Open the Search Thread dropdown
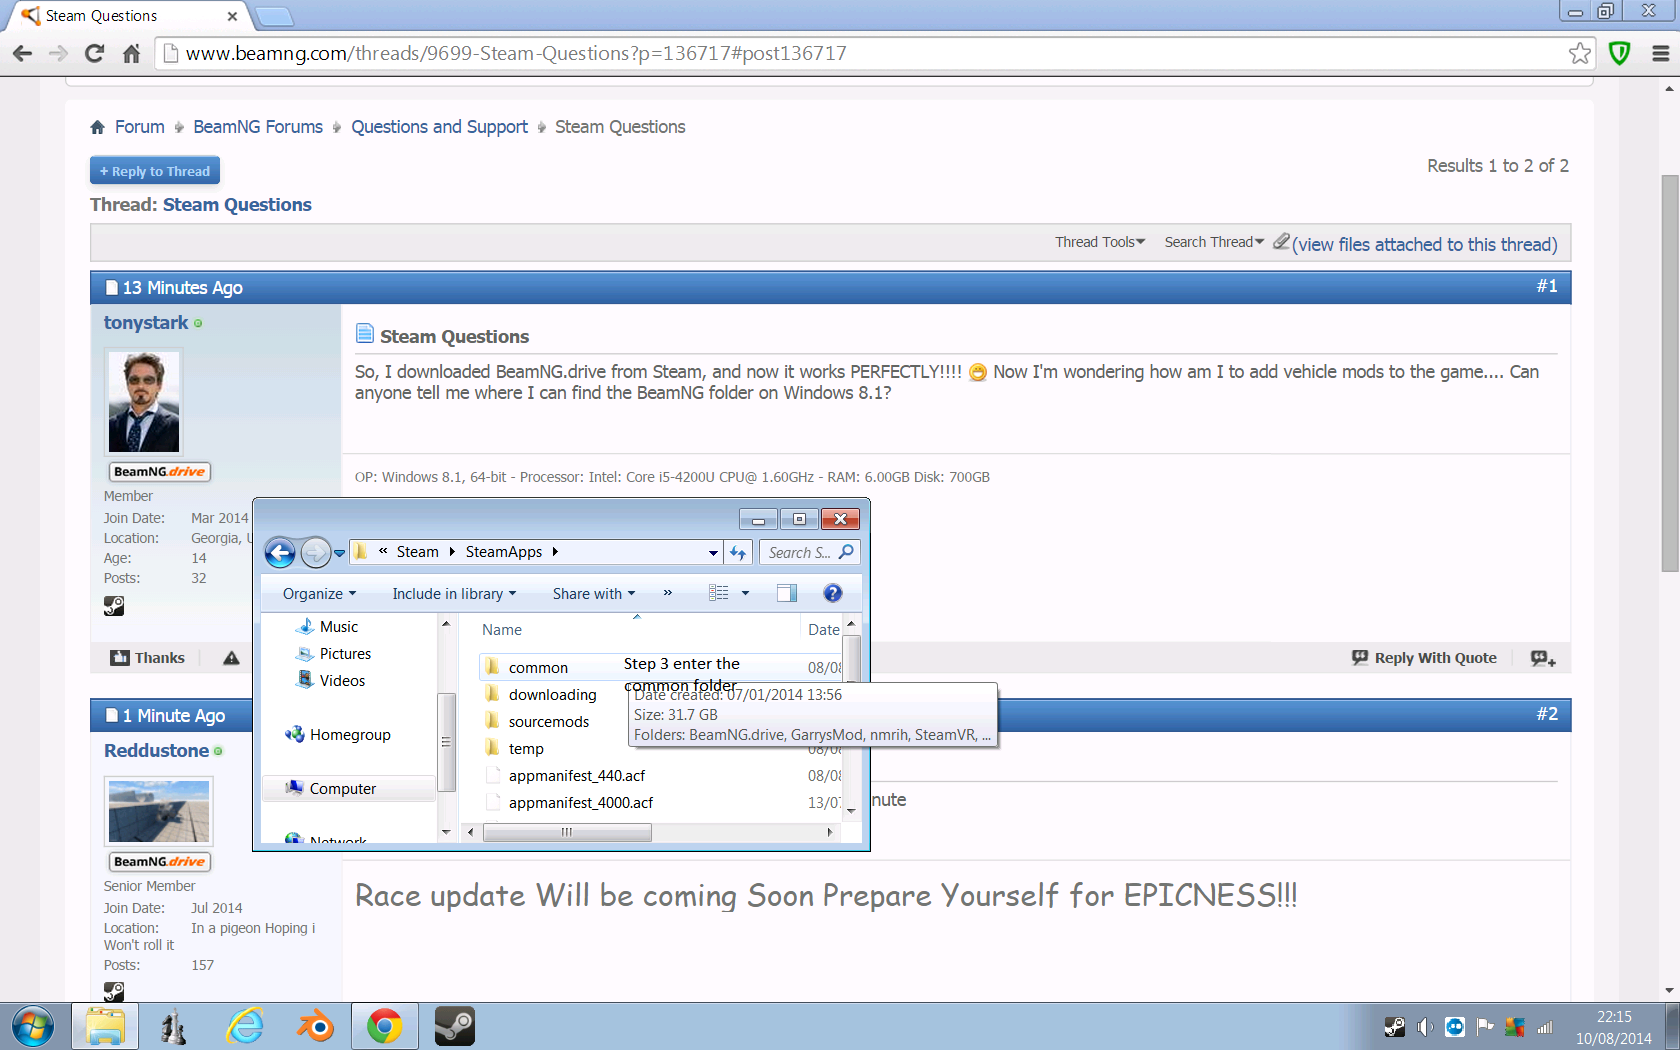Viewport: 1680px width, 1050px height. (1214, 242)
